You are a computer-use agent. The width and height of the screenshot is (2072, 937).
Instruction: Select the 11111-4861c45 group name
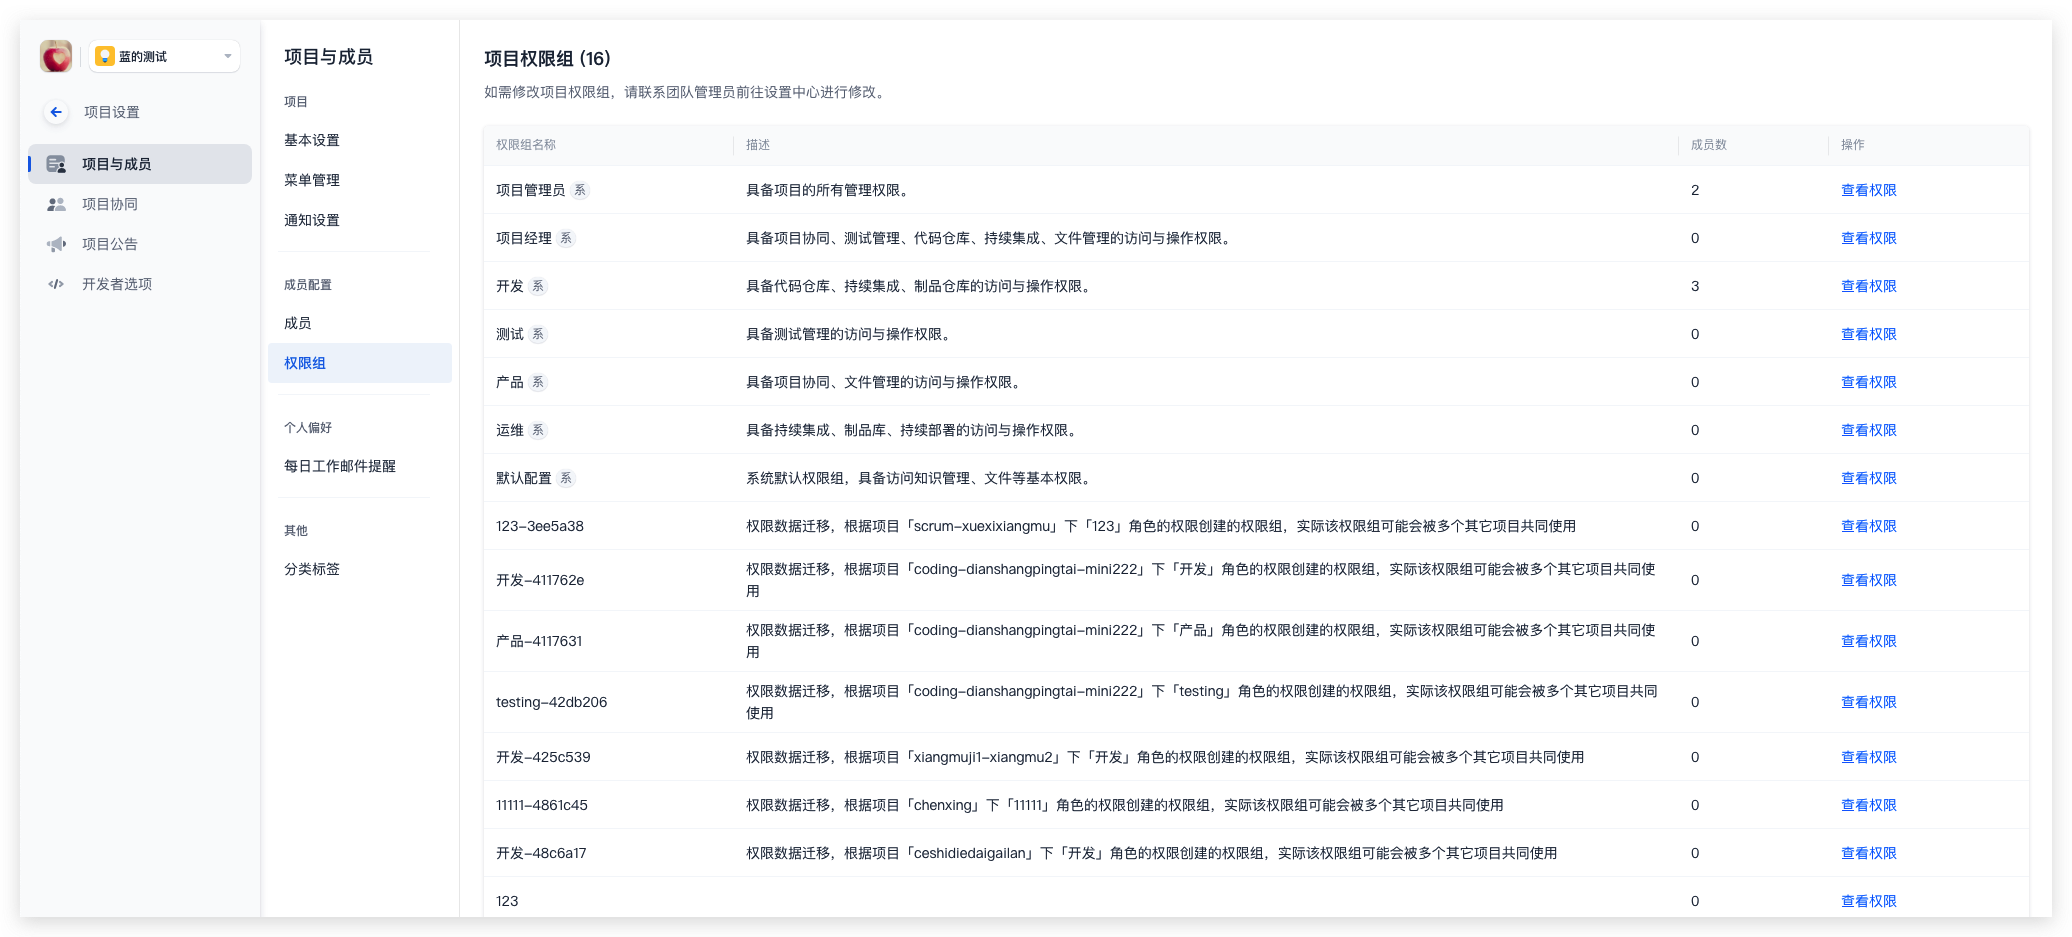[x=542, y=805]
